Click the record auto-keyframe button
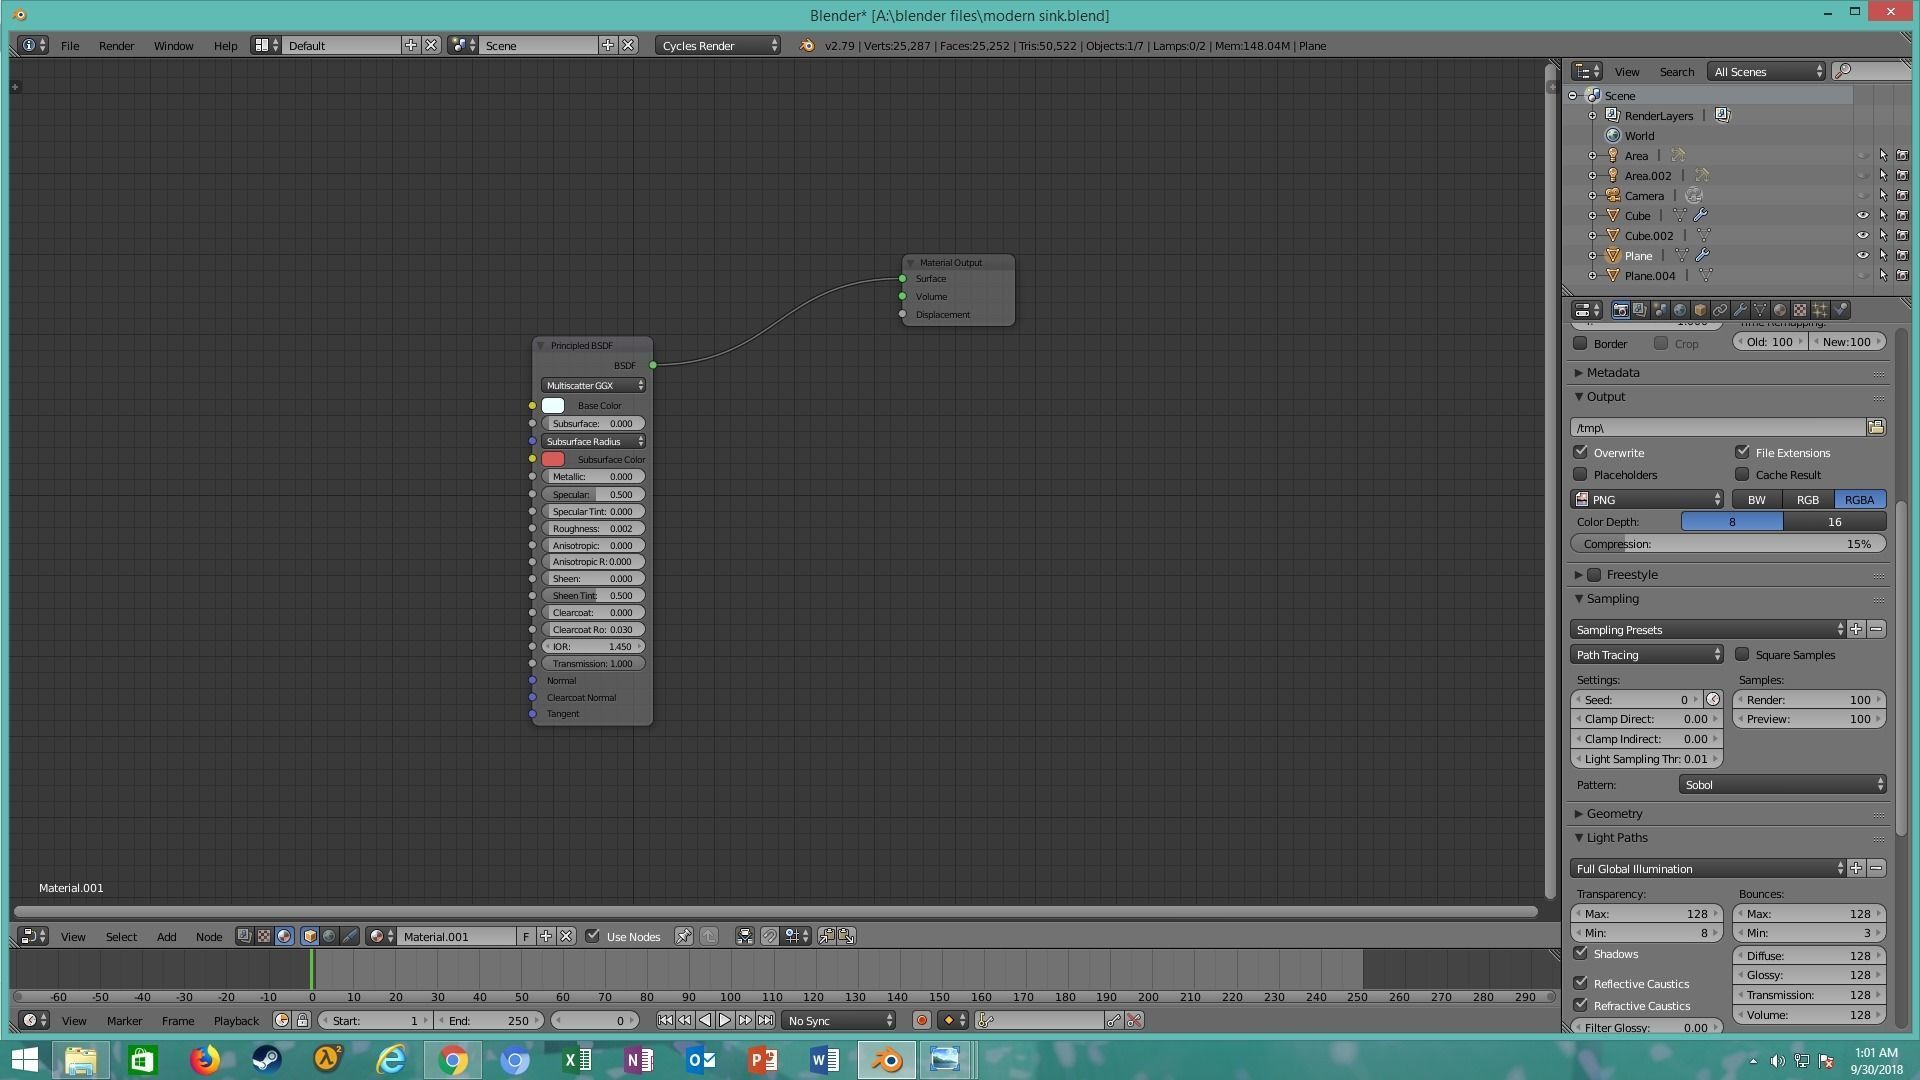1920x1080 pixels. [921, 1021]
